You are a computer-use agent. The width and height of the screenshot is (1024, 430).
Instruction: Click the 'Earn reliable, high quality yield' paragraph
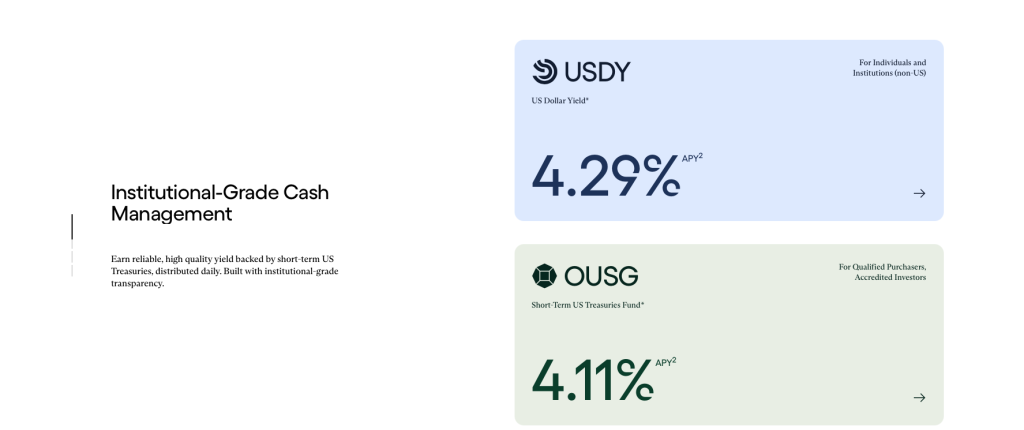225,271
